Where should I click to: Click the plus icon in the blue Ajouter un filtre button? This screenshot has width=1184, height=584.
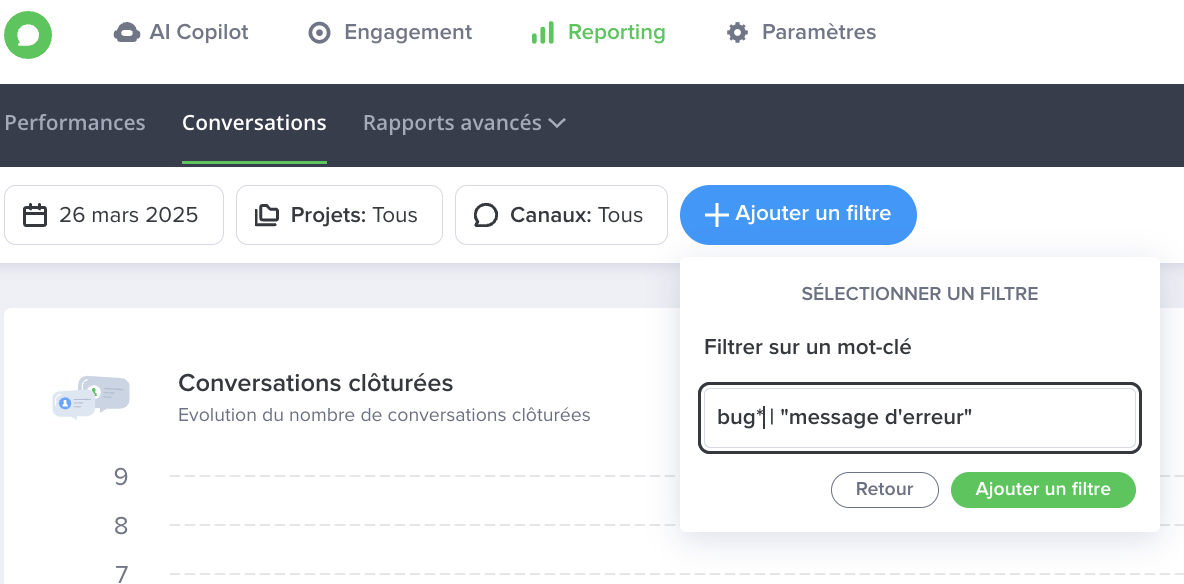pyautogui.click(x=716, y=215)
